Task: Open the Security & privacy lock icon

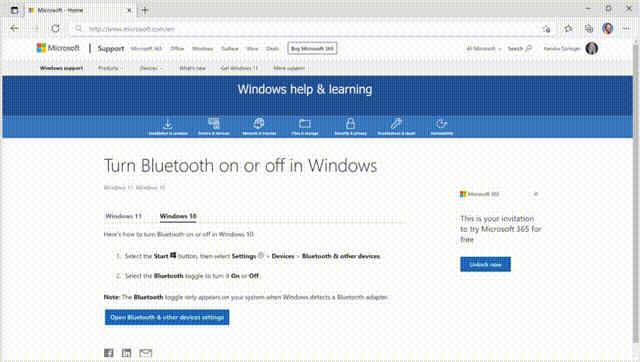Action: 350,123
